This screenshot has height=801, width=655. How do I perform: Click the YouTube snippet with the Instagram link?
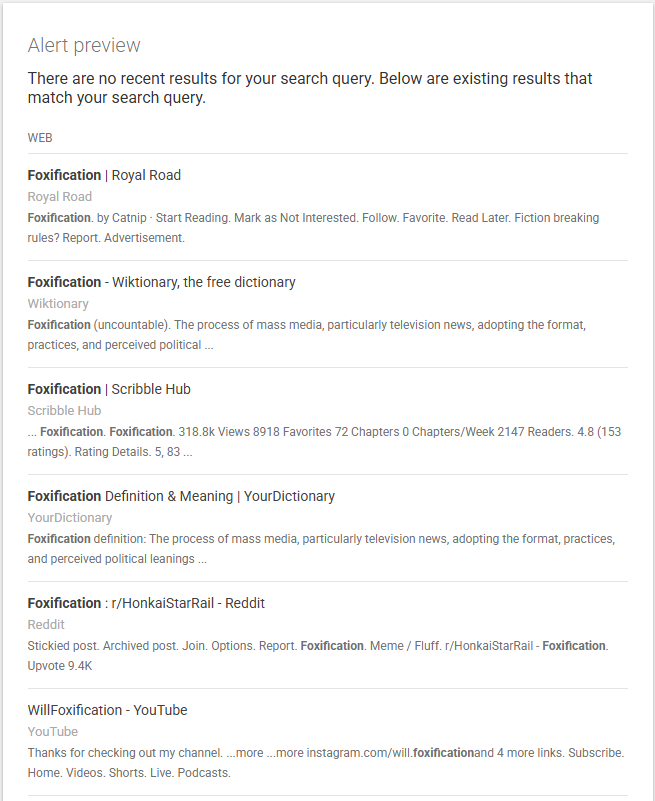pyautogui.click(x=325, y=762)
